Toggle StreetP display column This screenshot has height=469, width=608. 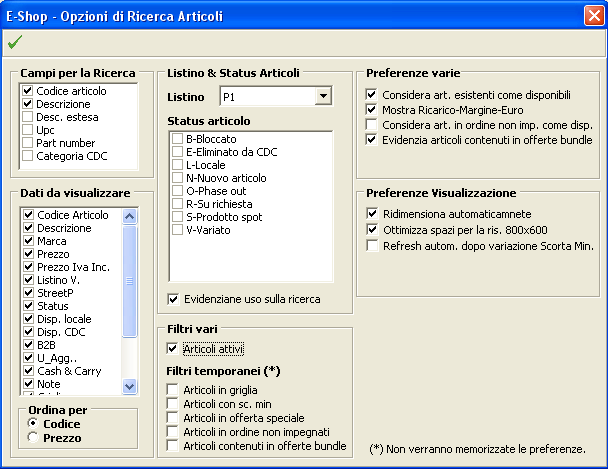[29, 293]
